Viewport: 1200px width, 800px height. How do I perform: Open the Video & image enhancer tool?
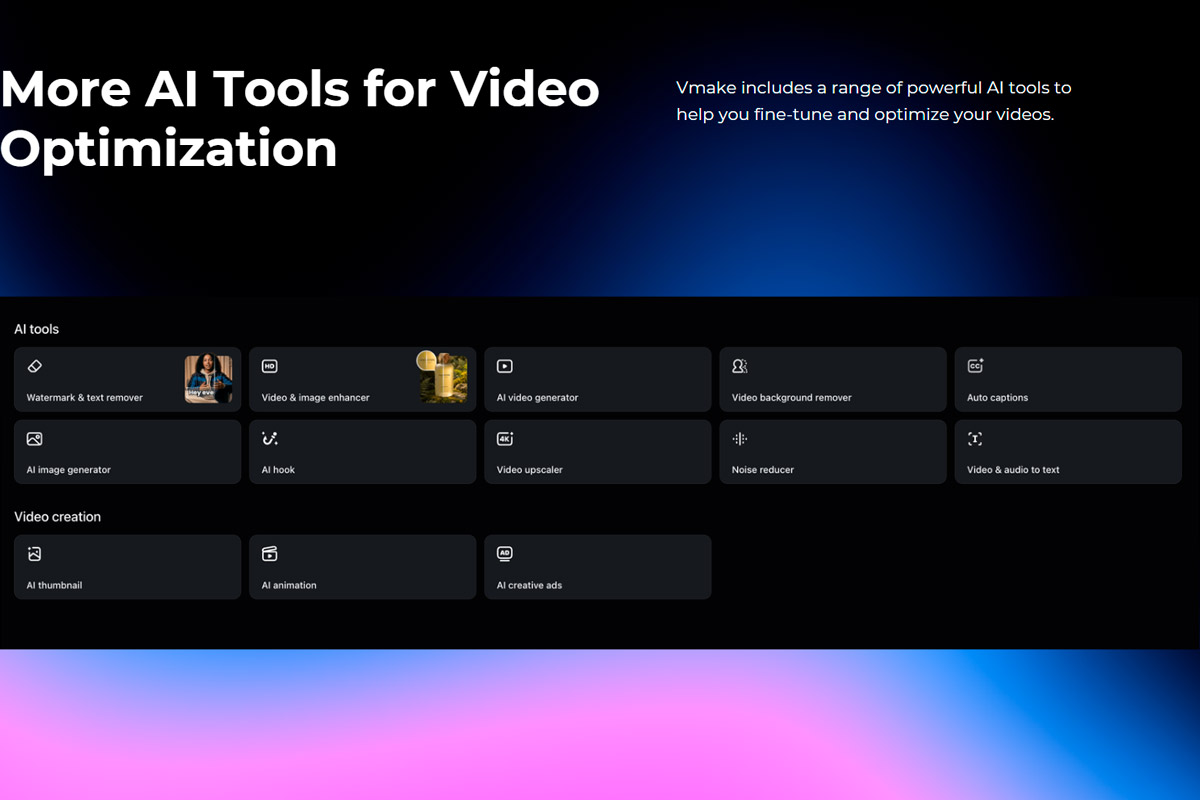pos(362,379)
